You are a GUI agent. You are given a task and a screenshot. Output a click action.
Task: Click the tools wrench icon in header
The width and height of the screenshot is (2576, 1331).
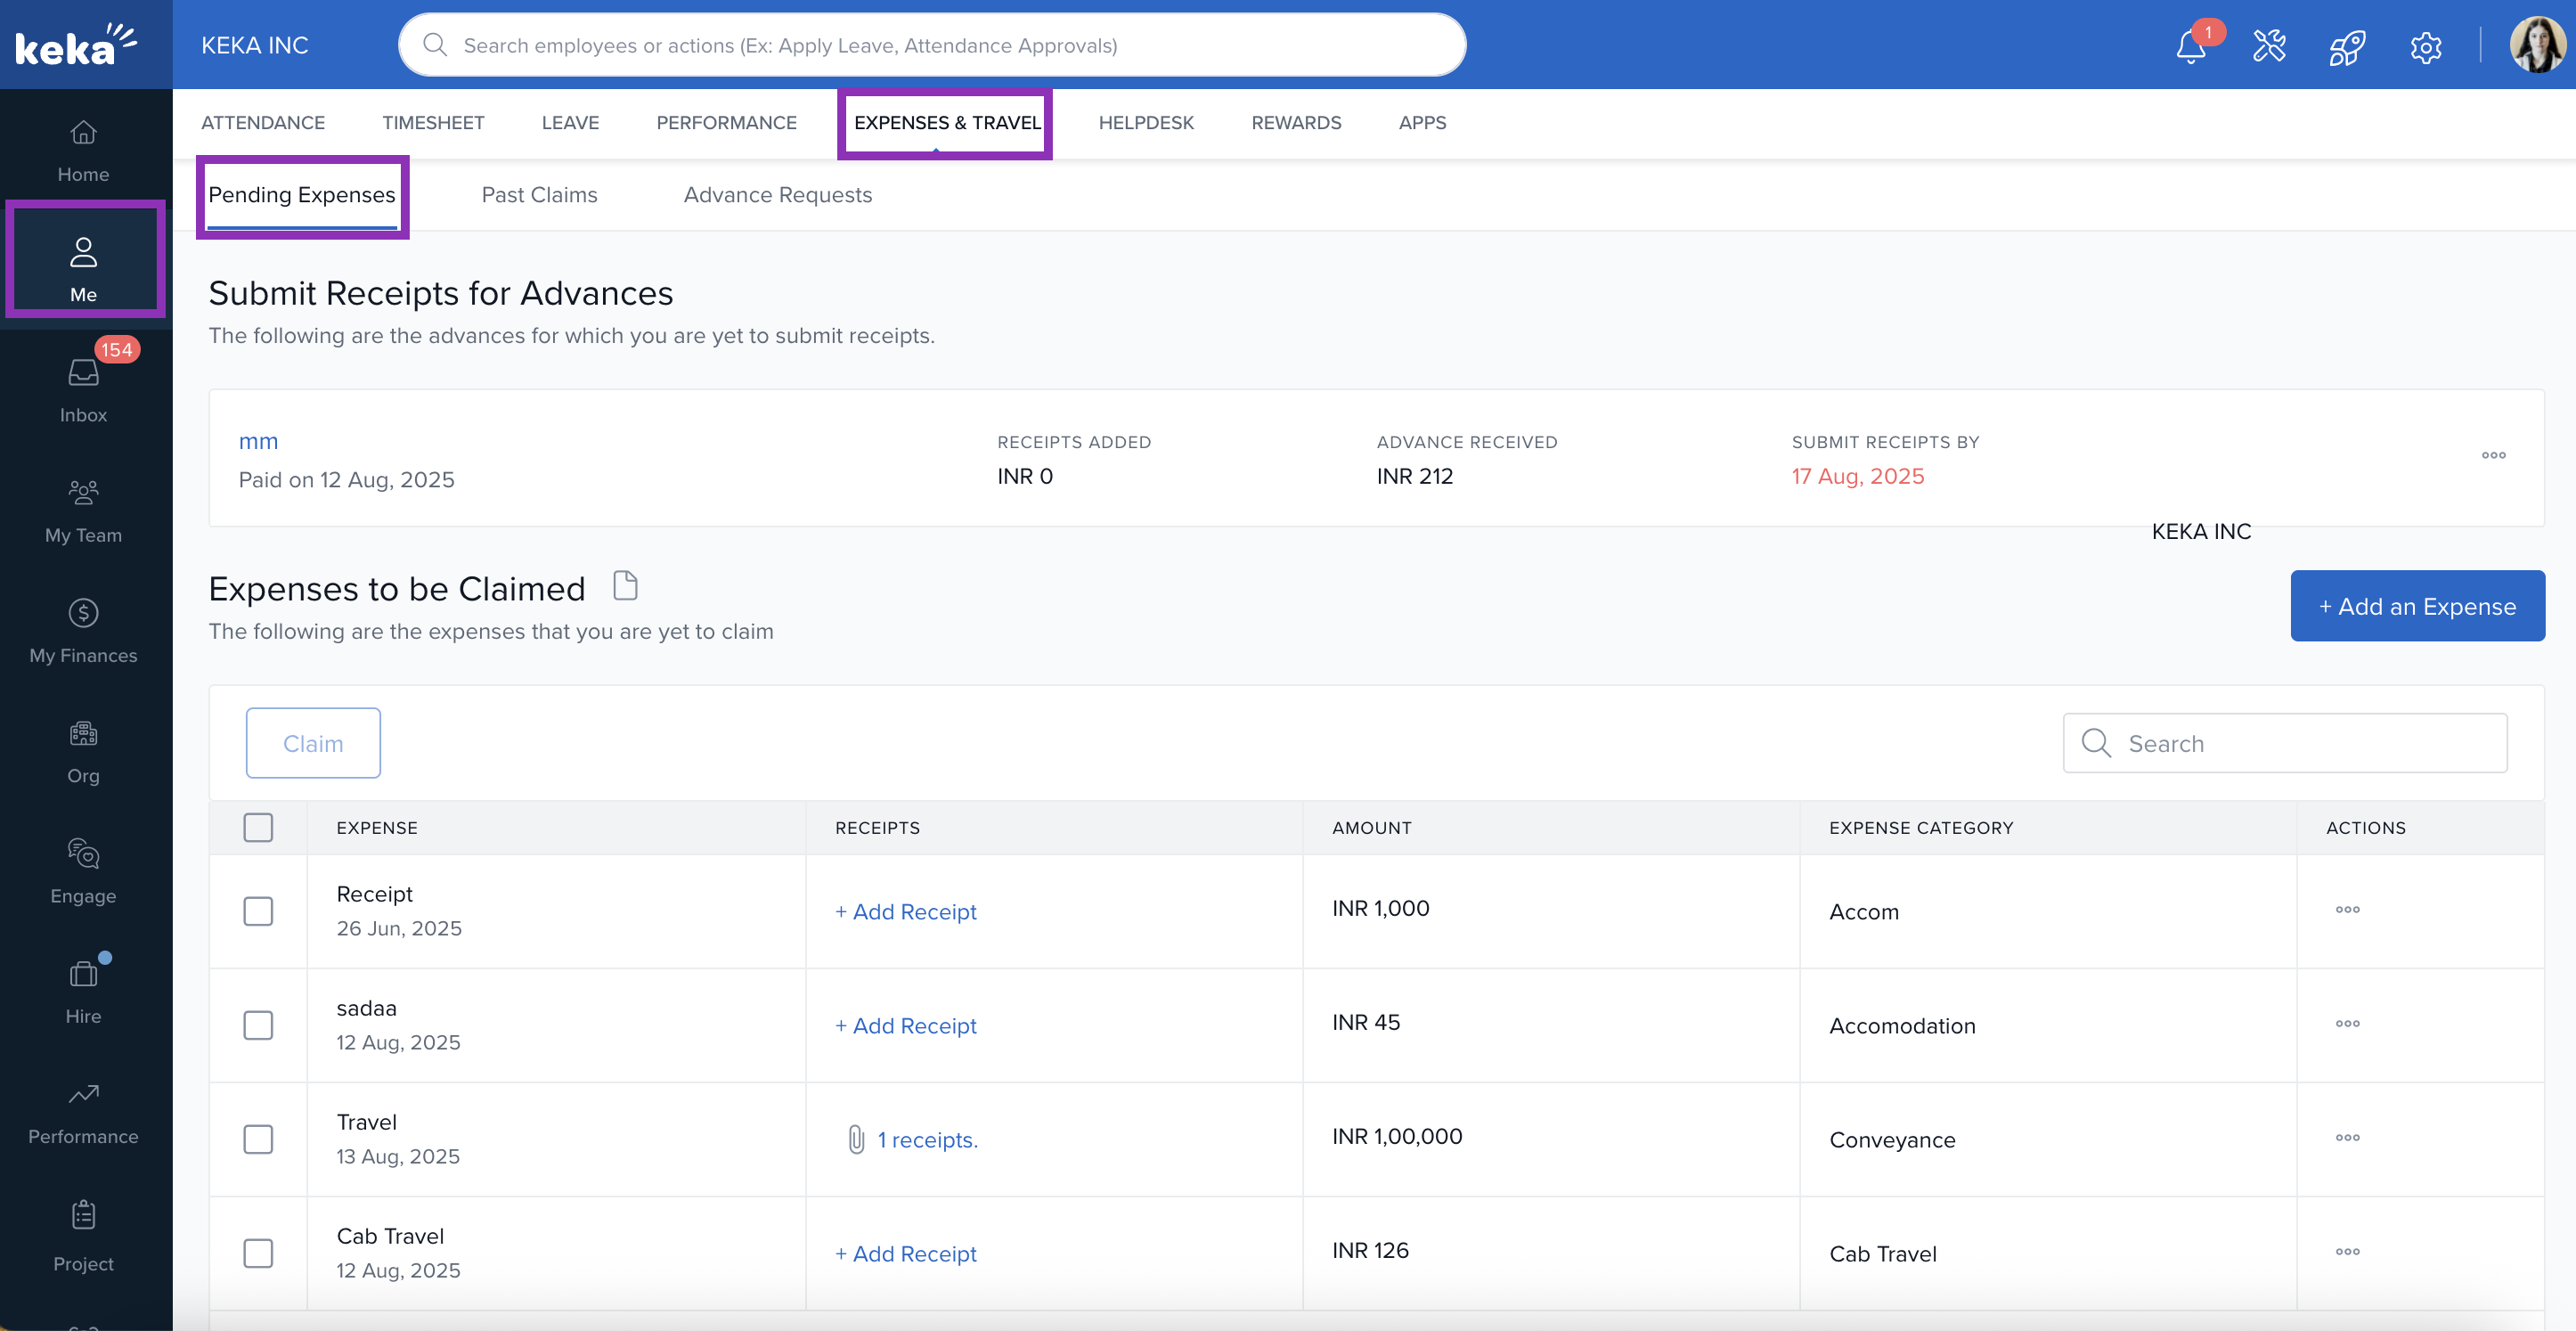[2269, 46]
